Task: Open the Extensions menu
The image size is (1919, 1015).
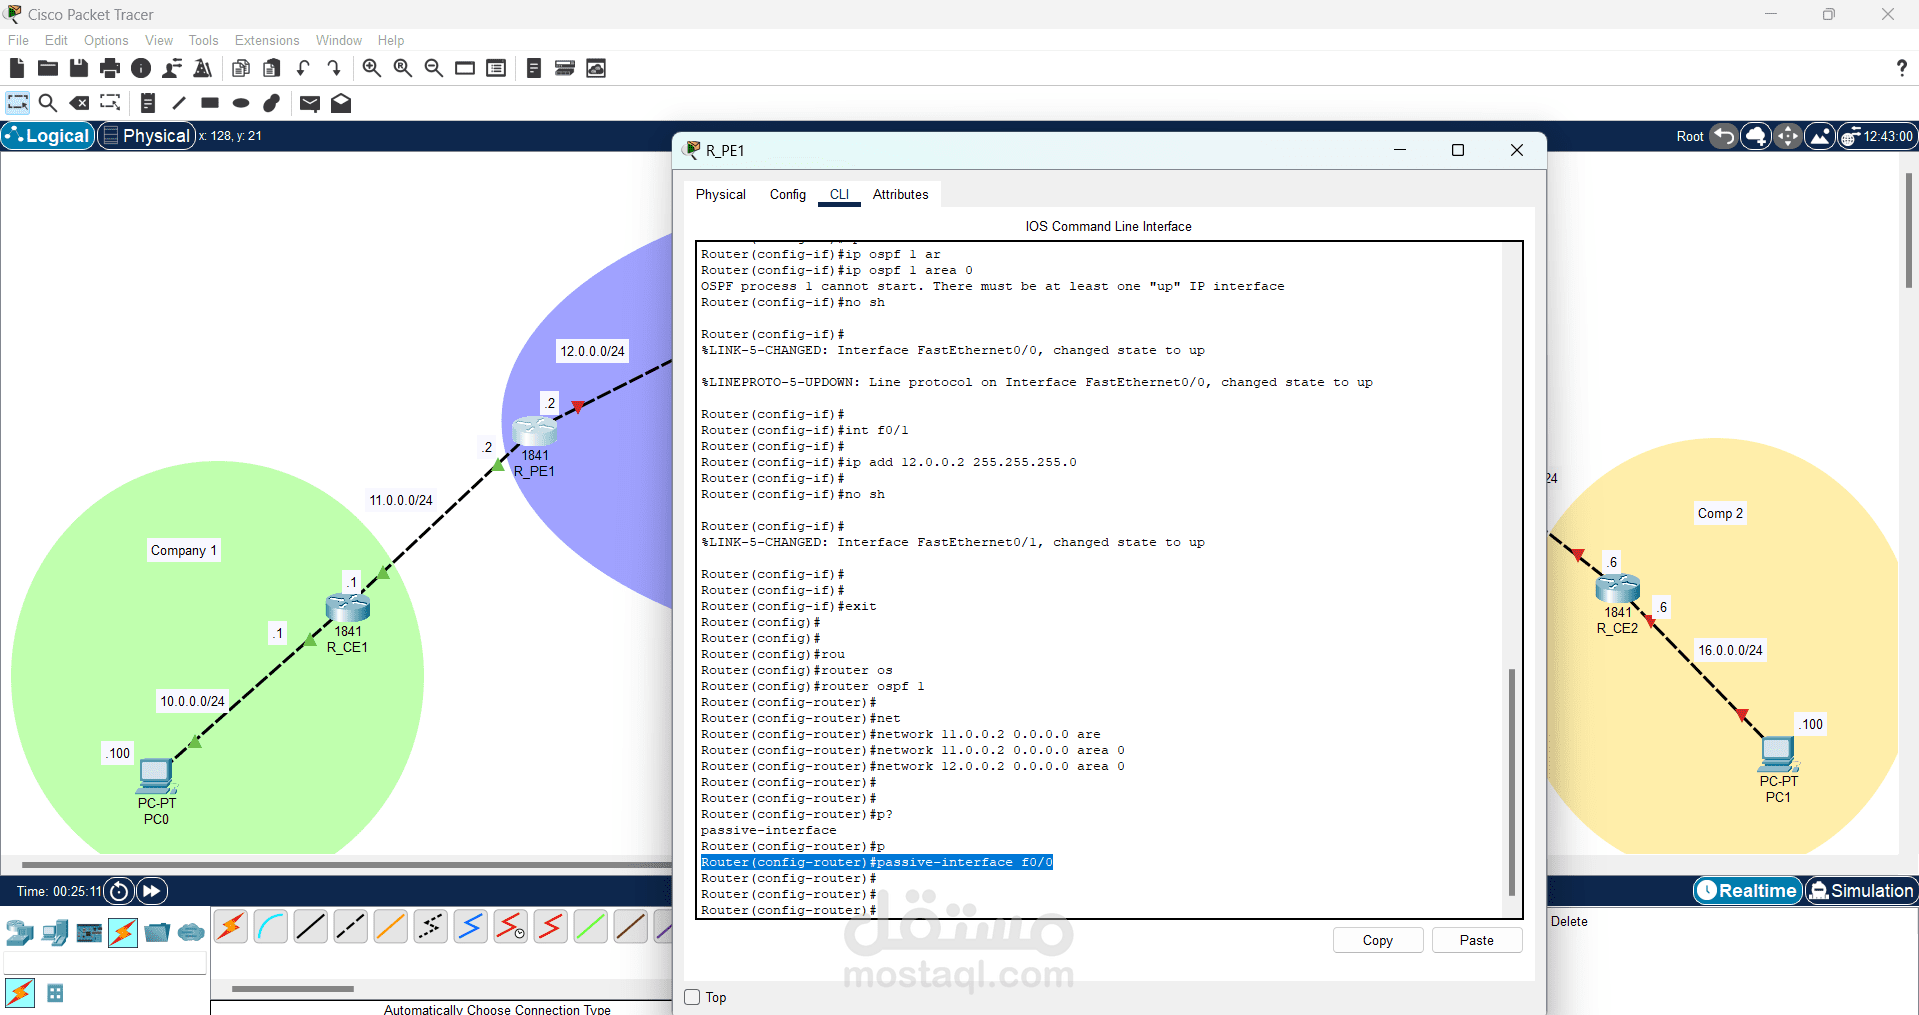Action: coord(267,40)
